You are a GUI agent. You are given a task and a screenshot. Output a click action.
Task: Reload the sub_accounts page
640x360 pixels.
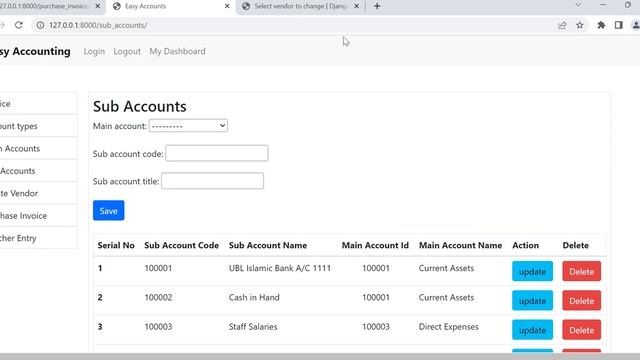(18, 25)
